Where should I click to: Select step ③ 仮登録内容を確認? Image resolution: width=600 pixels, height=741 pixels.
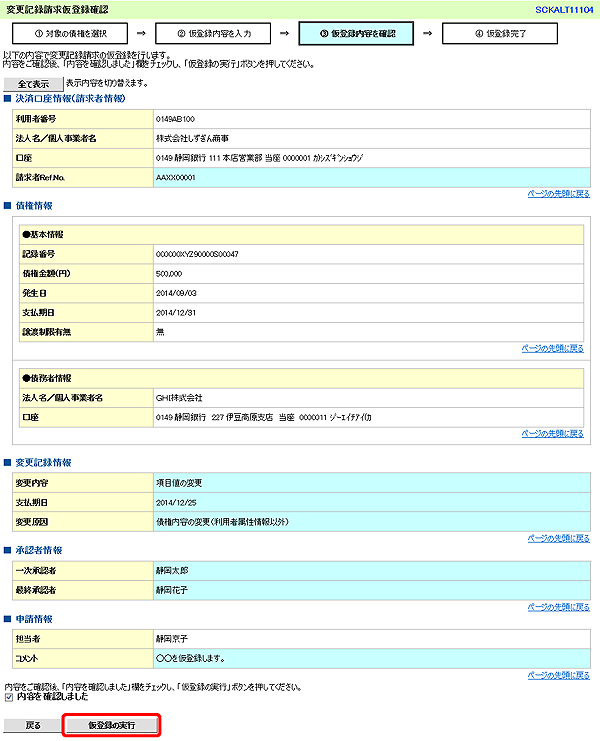coord(356,34)
